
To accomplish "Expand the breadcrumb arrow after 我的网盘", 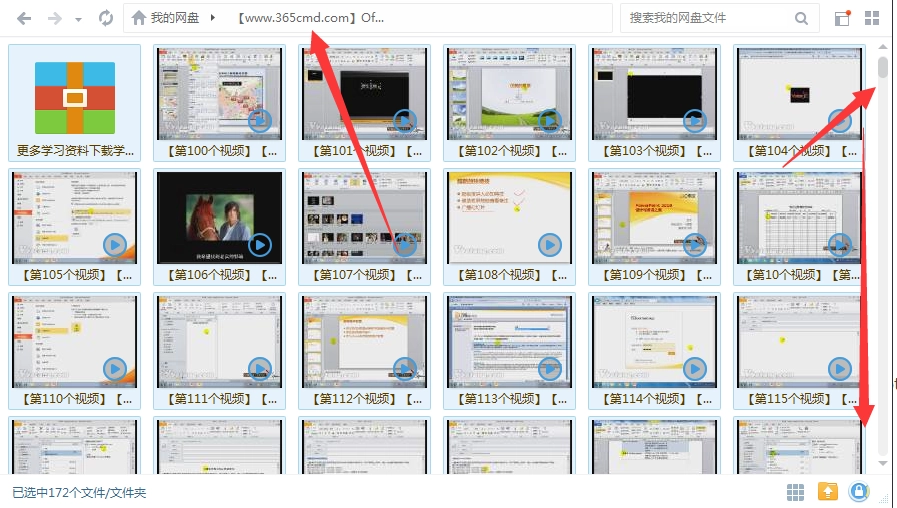I will 213,18.
